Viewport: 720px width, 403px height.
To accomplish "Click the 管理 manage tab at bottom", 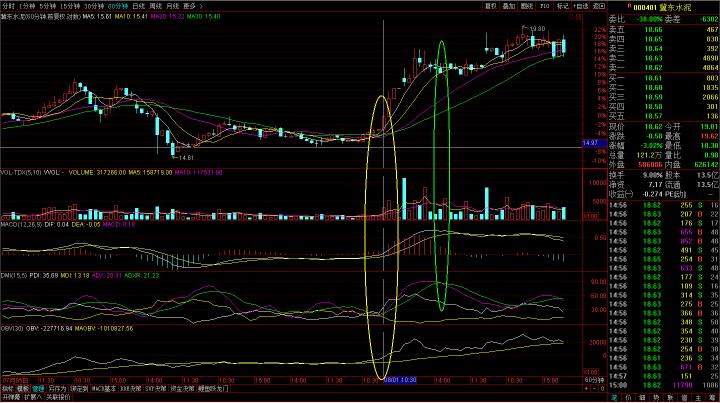I will (x=38, y=389).
